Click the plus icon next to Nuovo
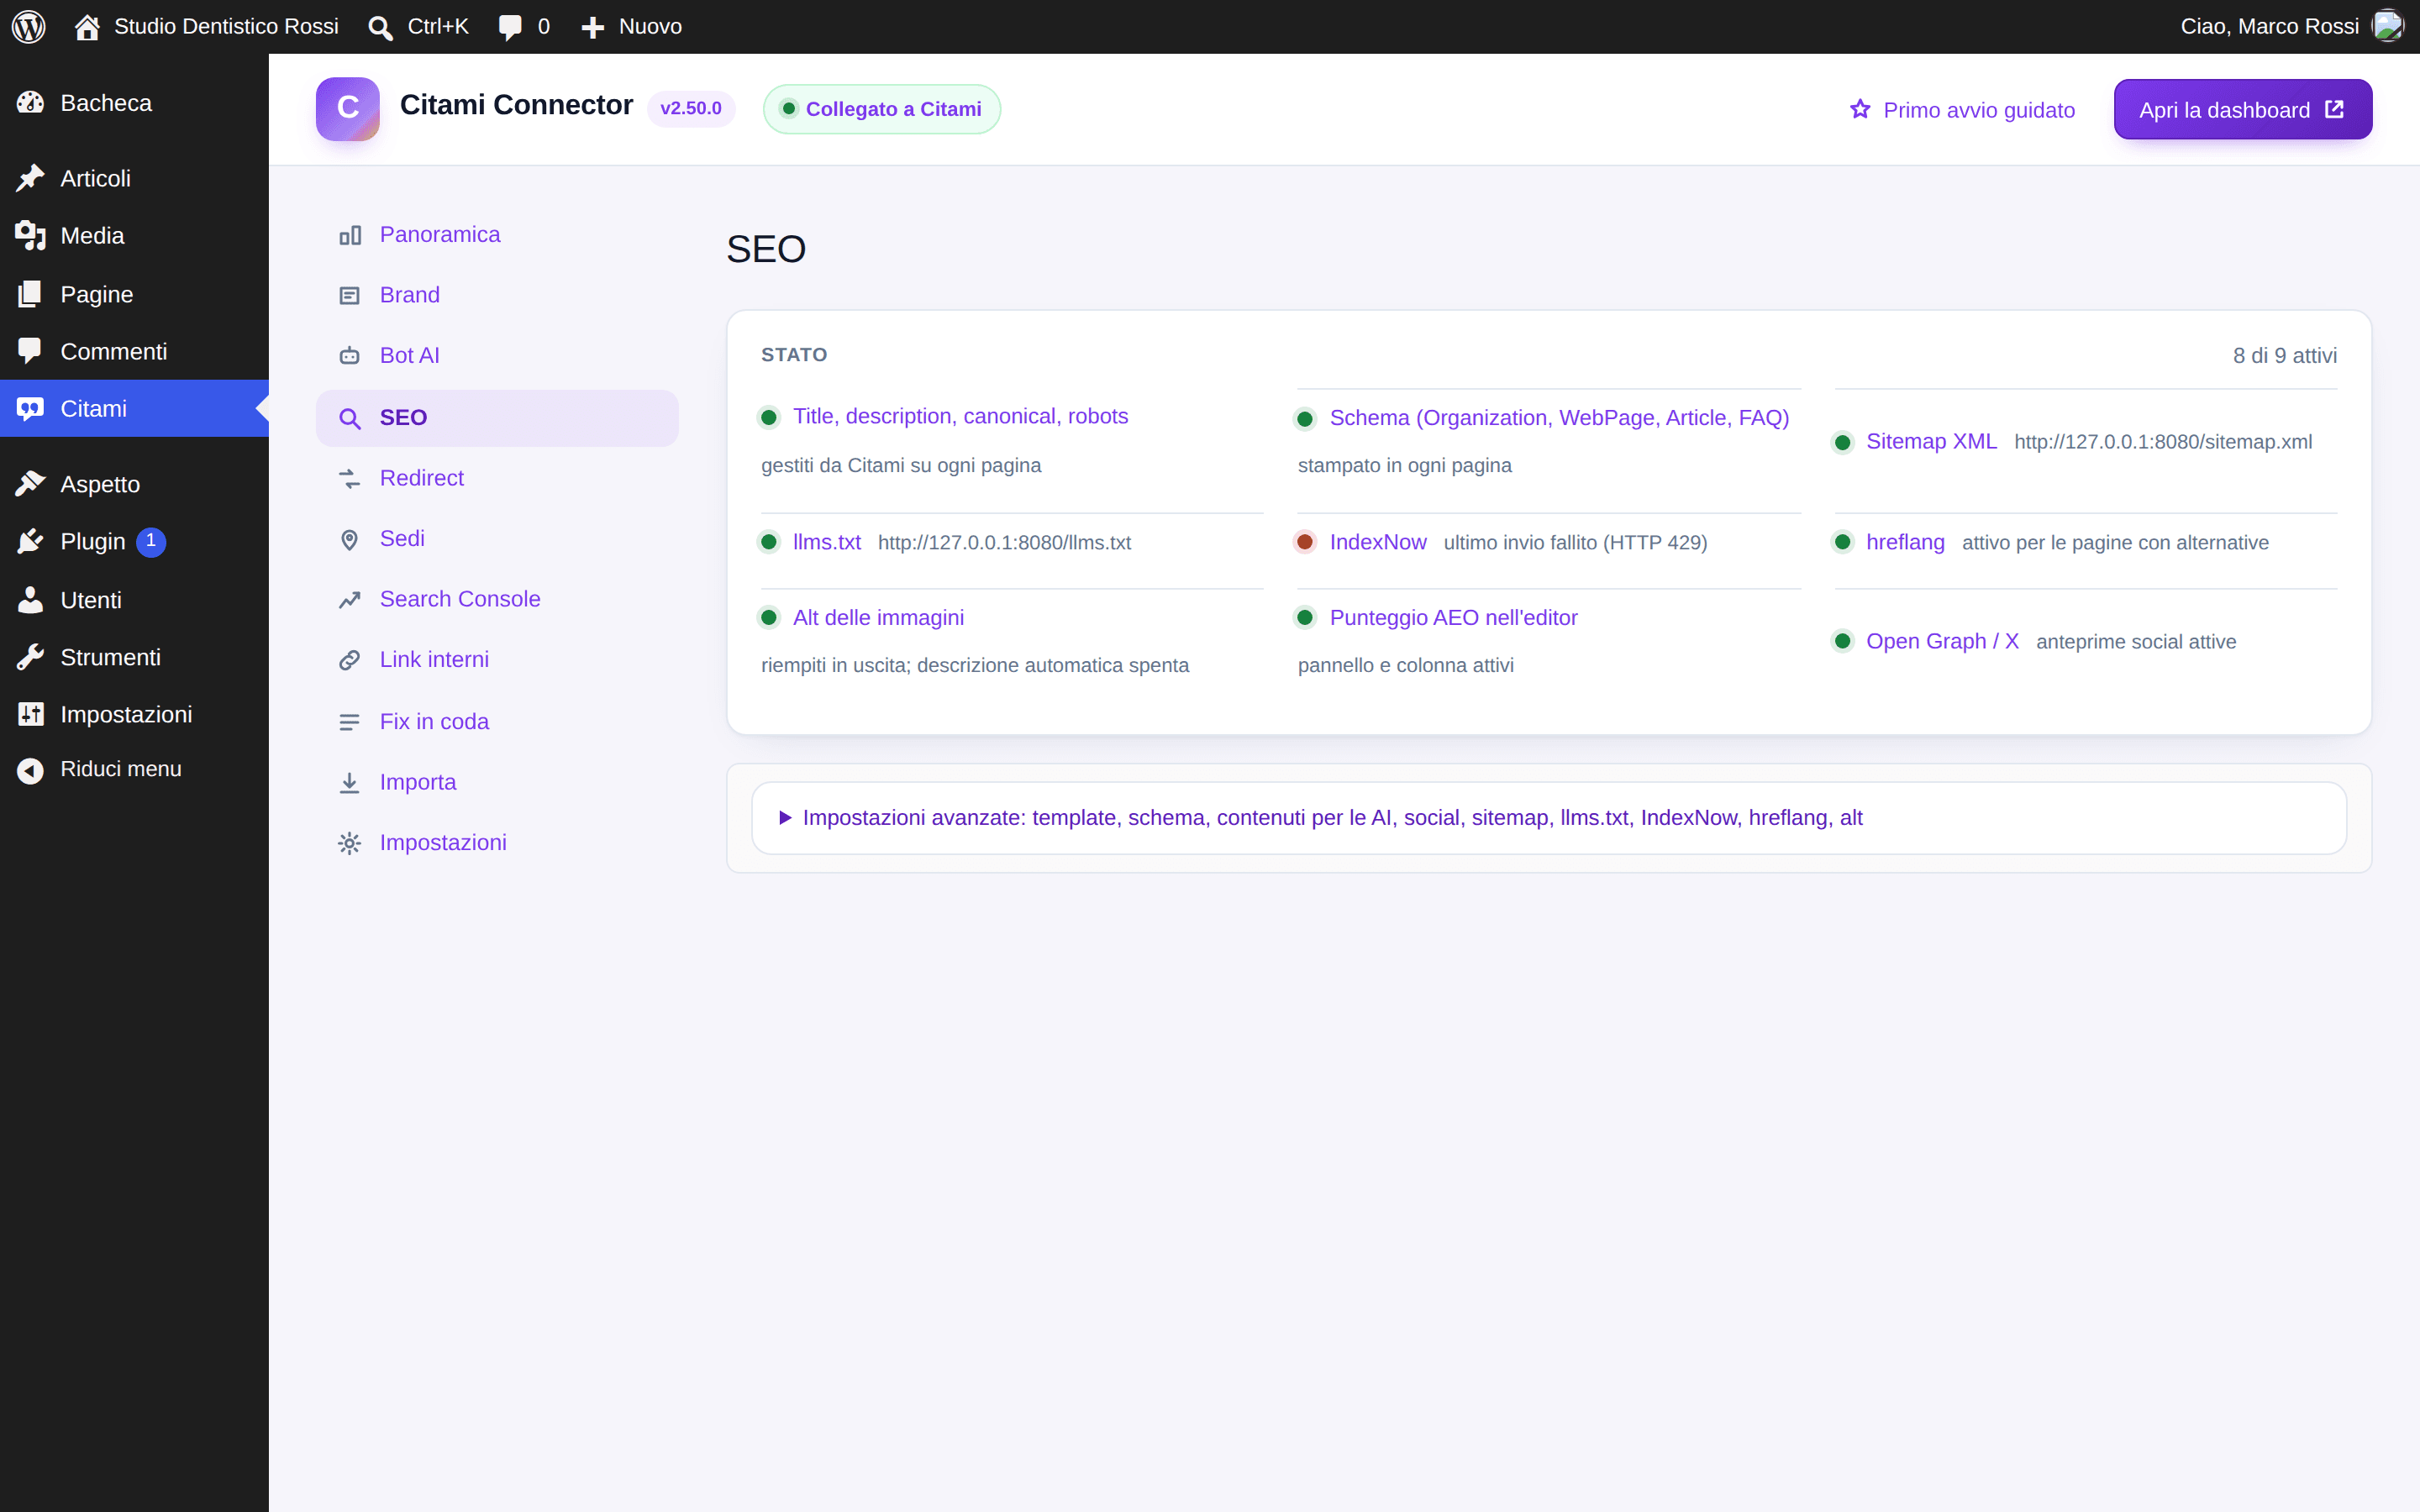Image resolution: width=2420 pixels, height=1512 pixels. coord(593,28)
